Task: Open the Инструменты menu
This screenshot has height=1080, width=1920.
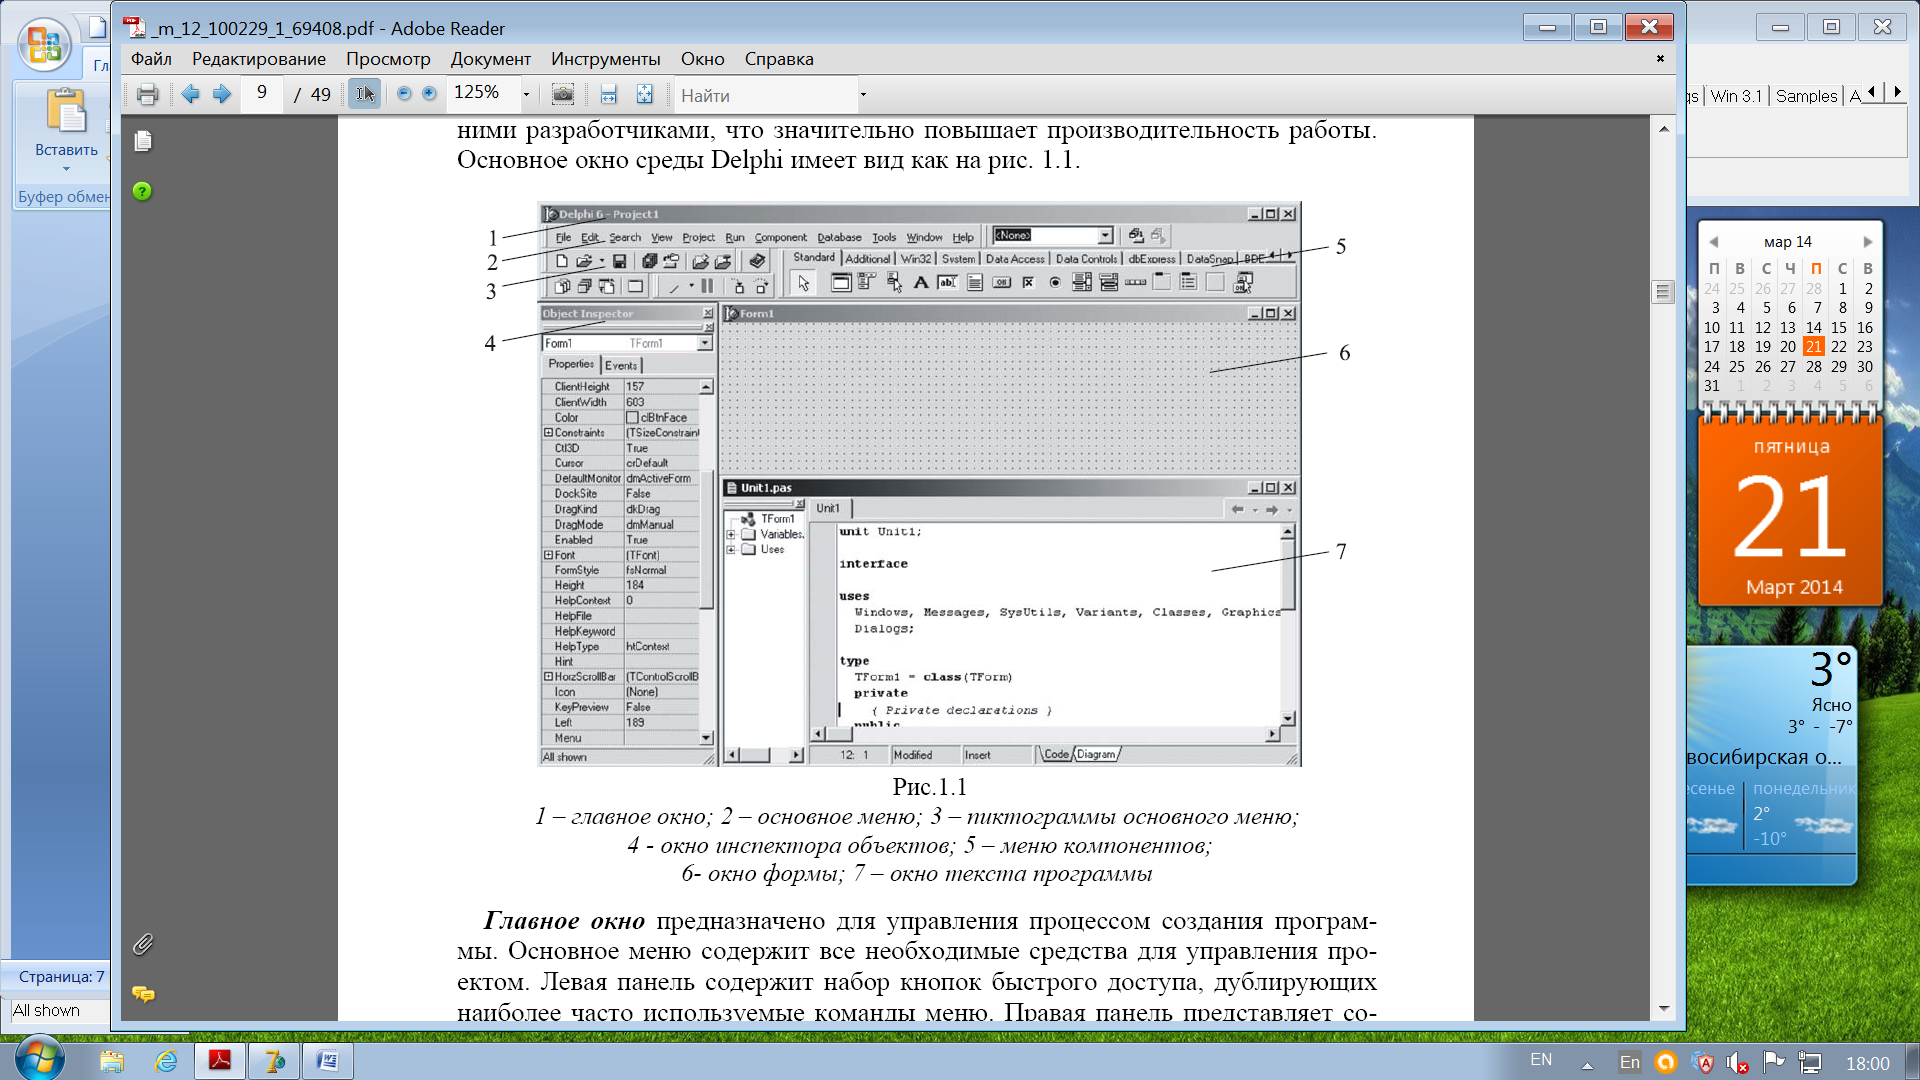Action: (605, 59)
